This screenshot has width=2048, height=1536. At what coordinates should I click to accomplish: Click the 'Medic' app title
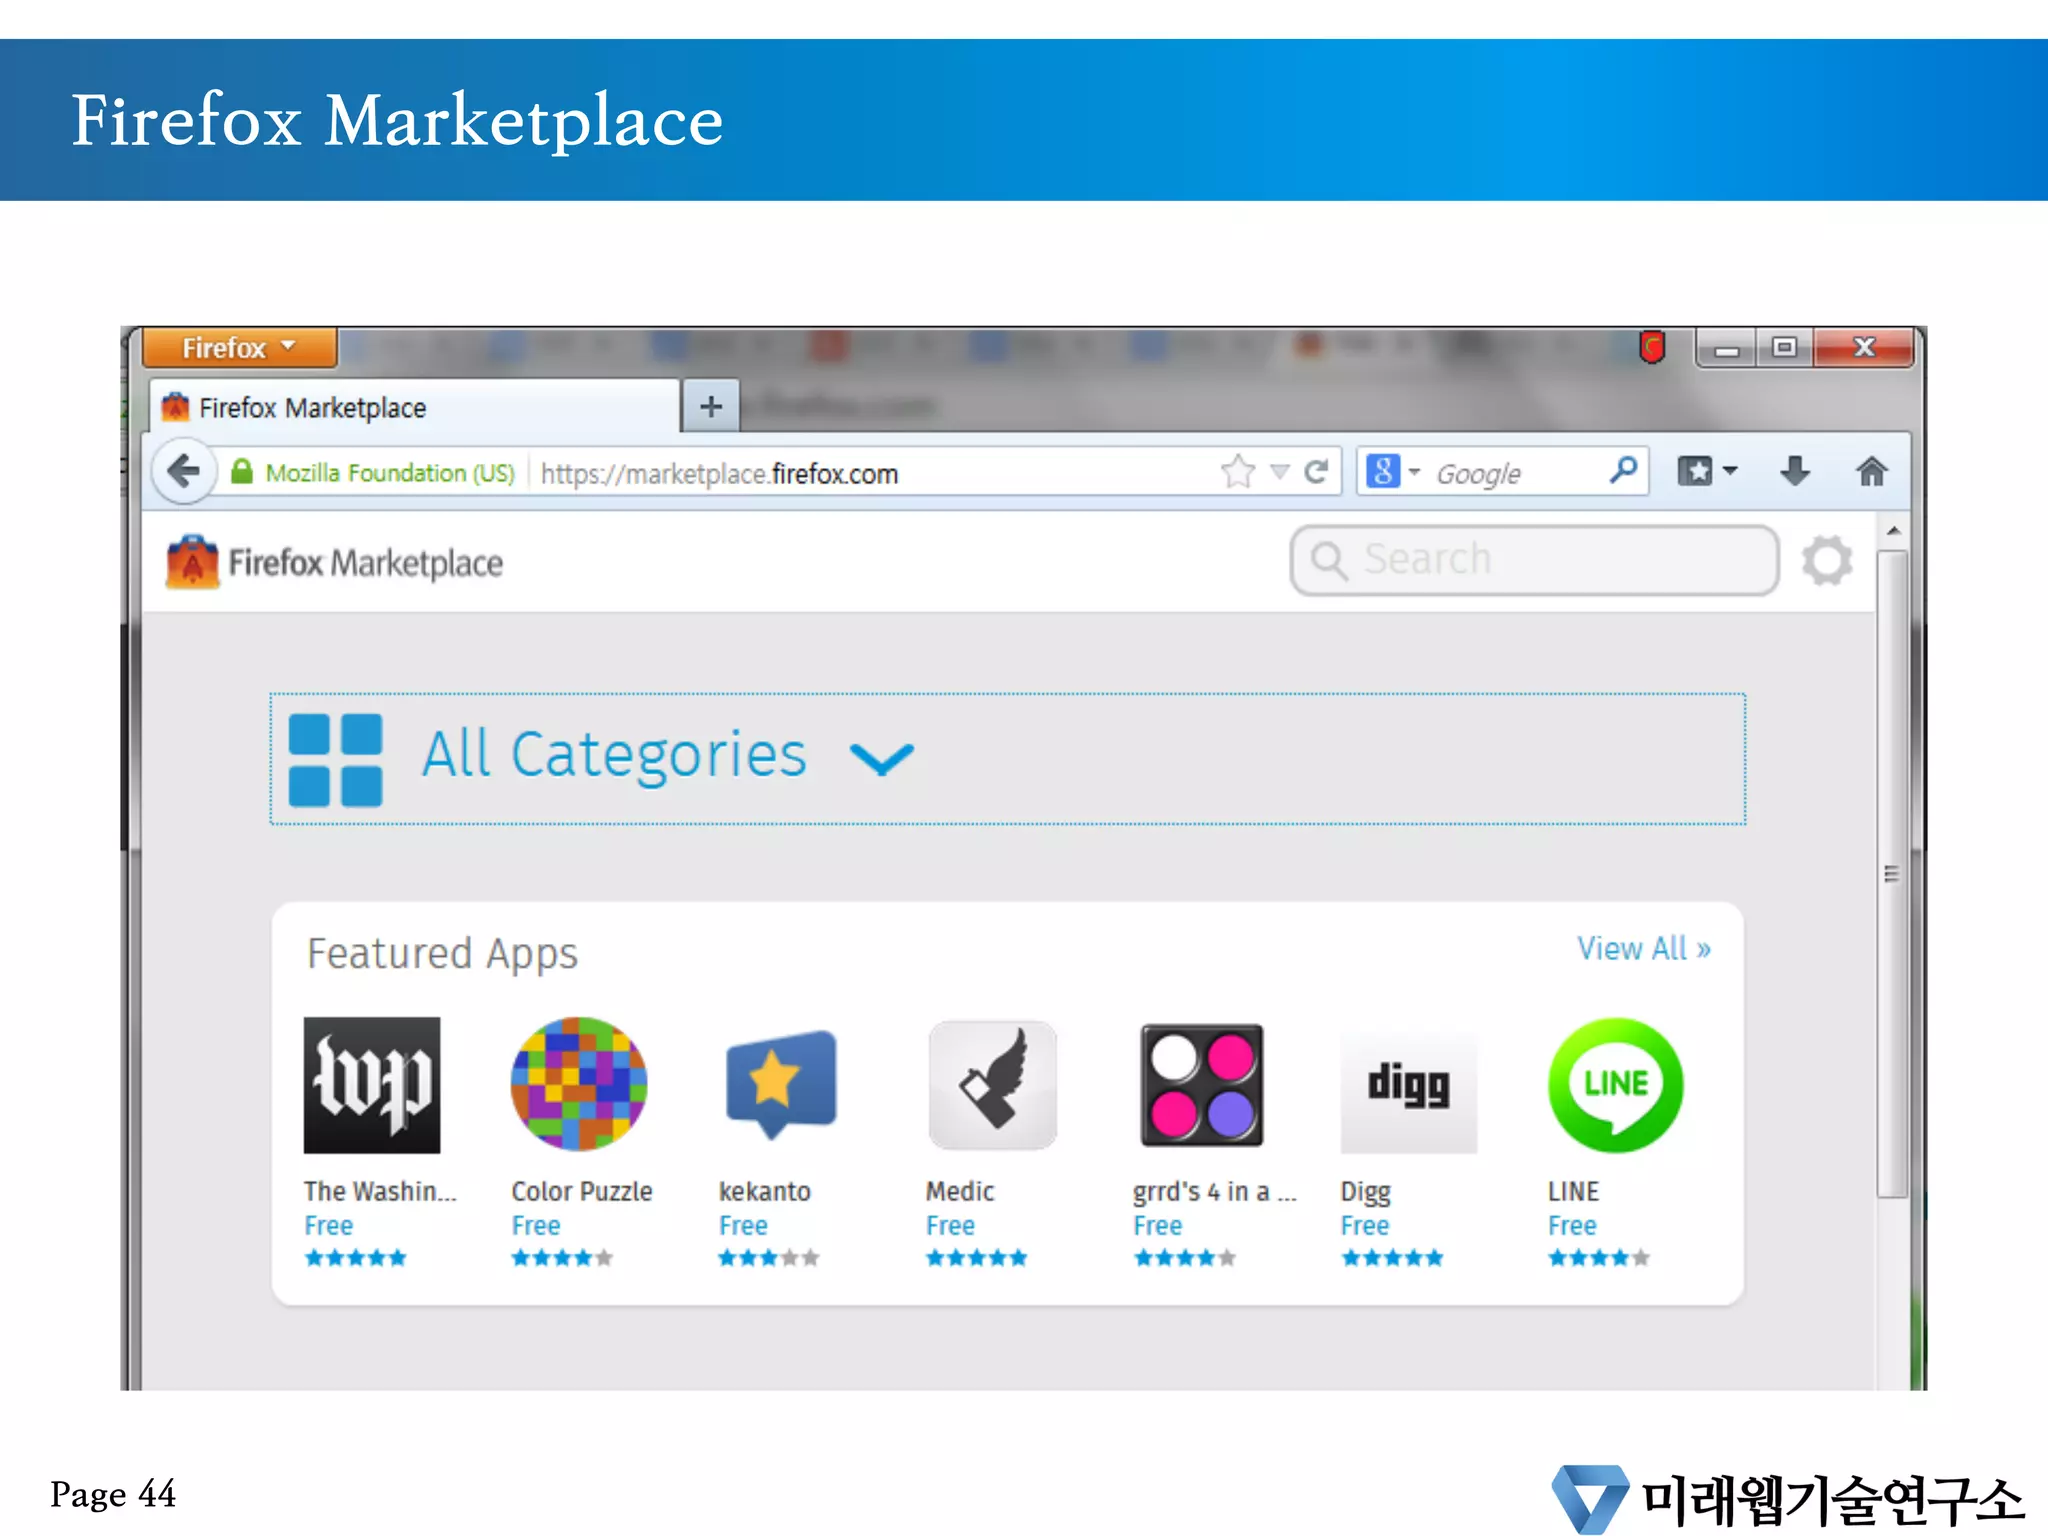pyautogui.click(x=960, y=1191)
